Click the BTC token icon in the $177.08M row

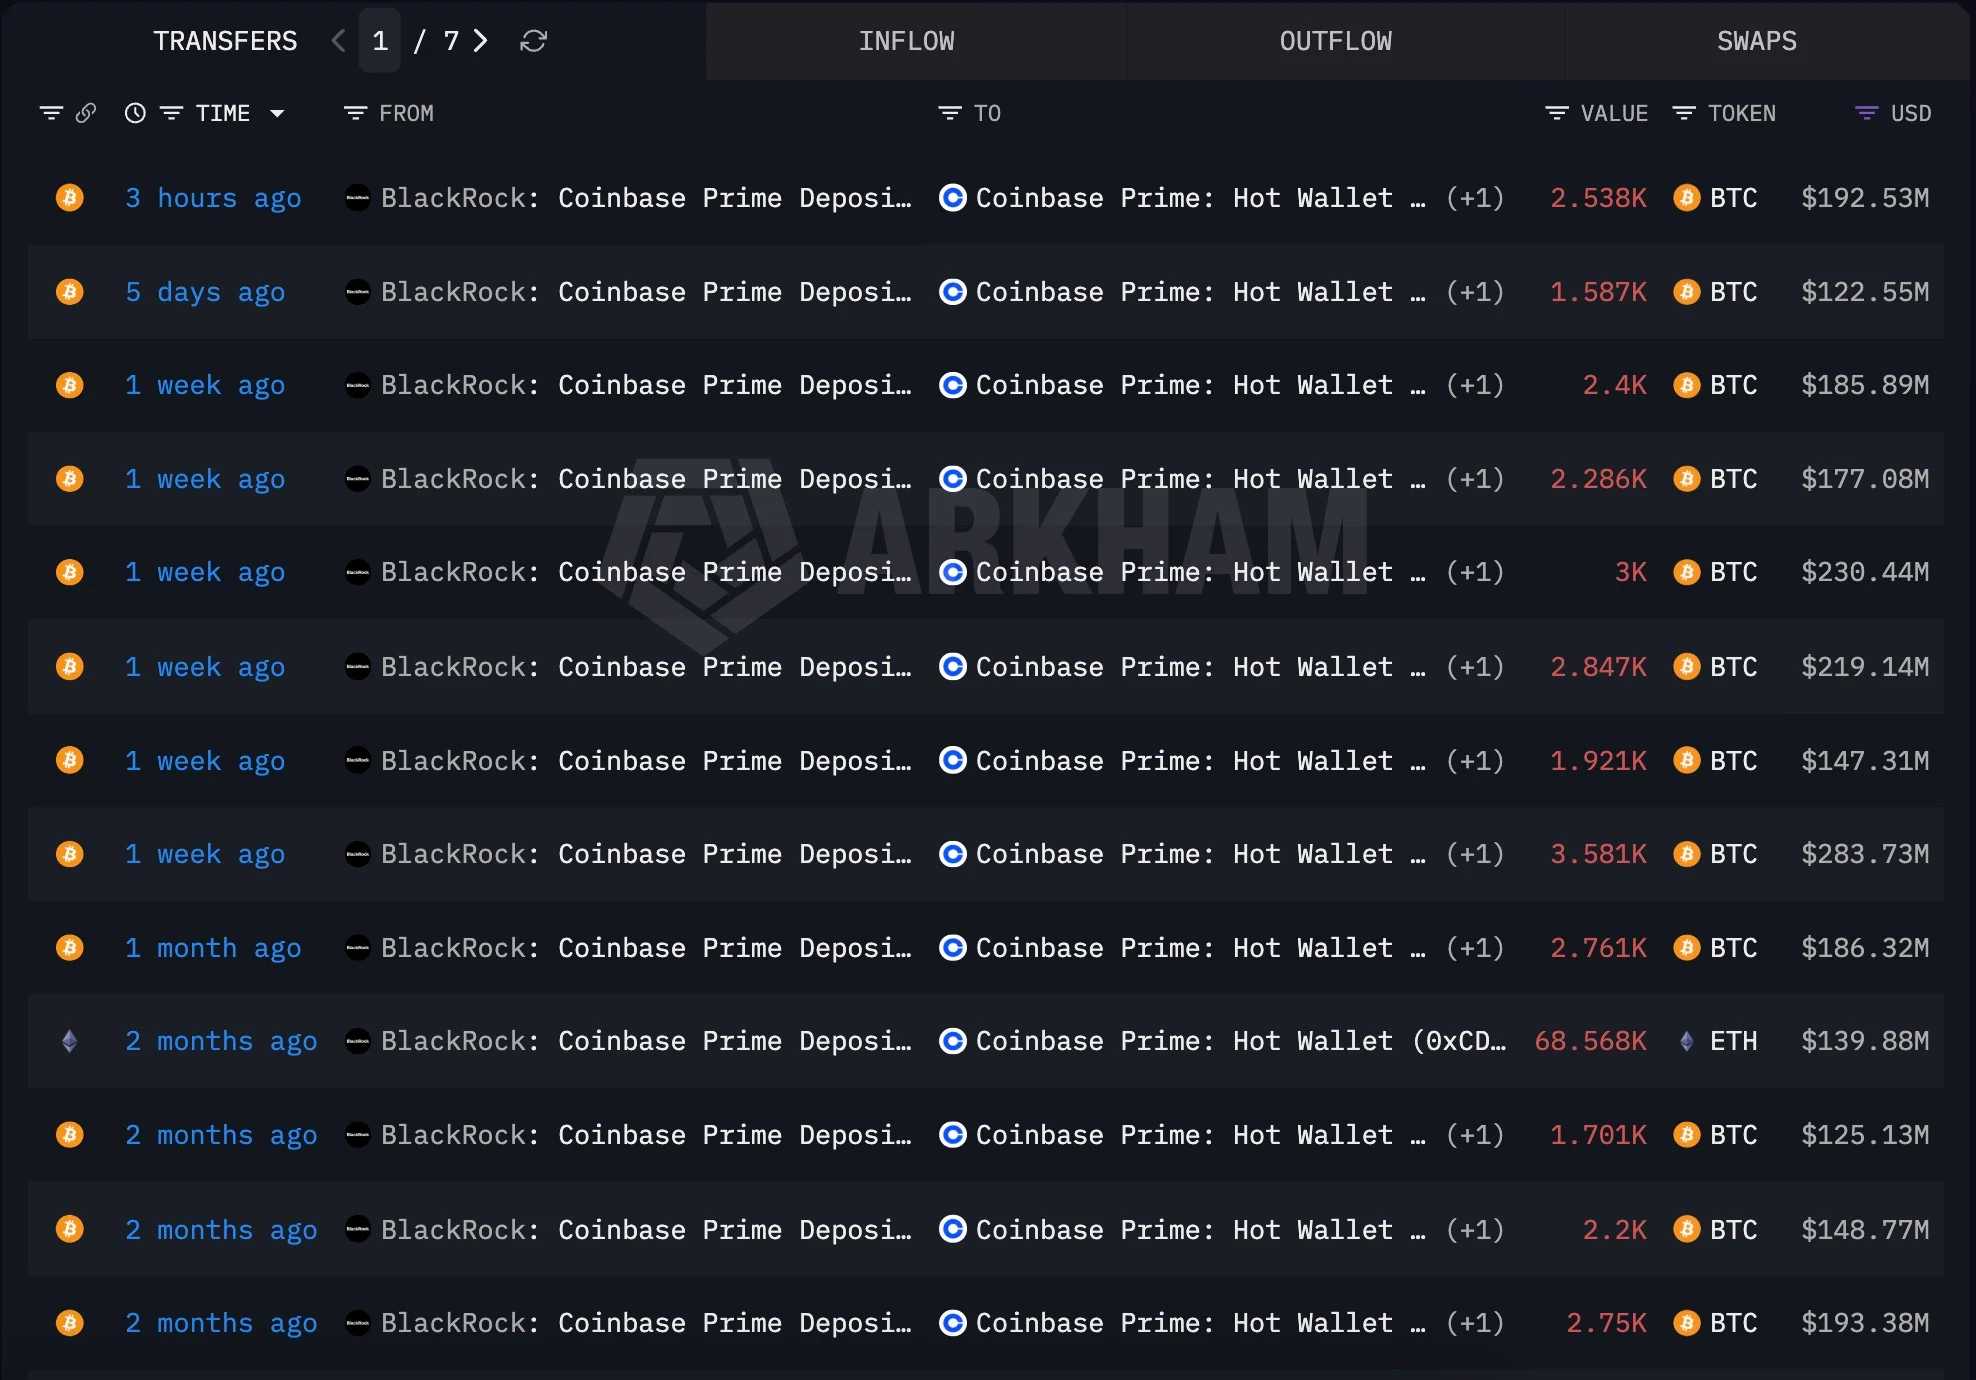(x=1687, y=479)
